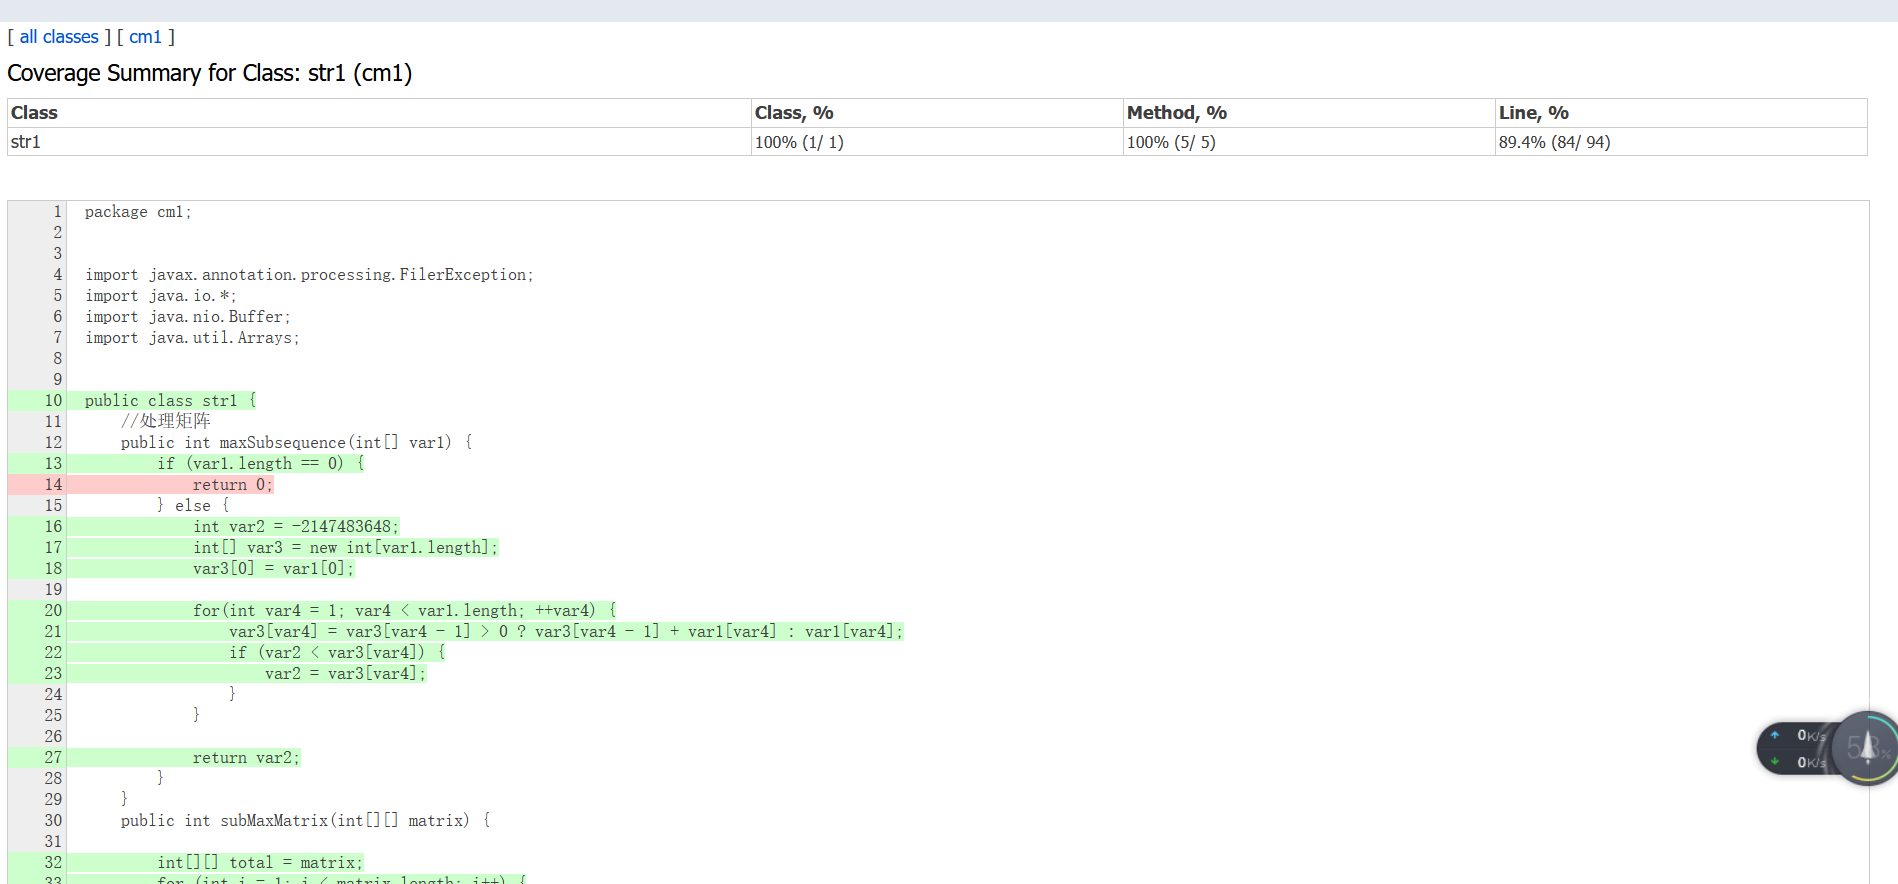This screenshot has height=884, width=1898.
Task: Click the 'Coverage Summary for Class: str1 (cm1)' heading
Action: click(x=210, y=73)
